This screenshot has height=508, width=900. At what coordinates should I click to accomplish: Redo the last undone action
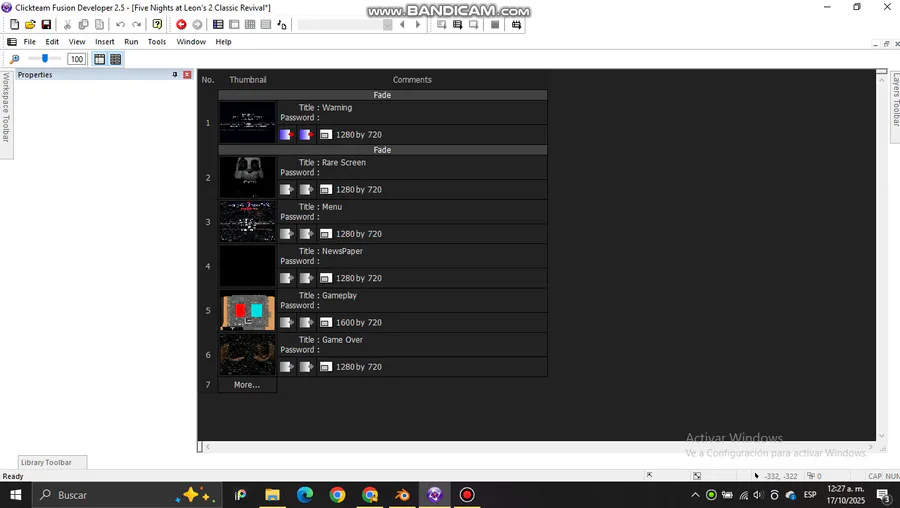136,24
